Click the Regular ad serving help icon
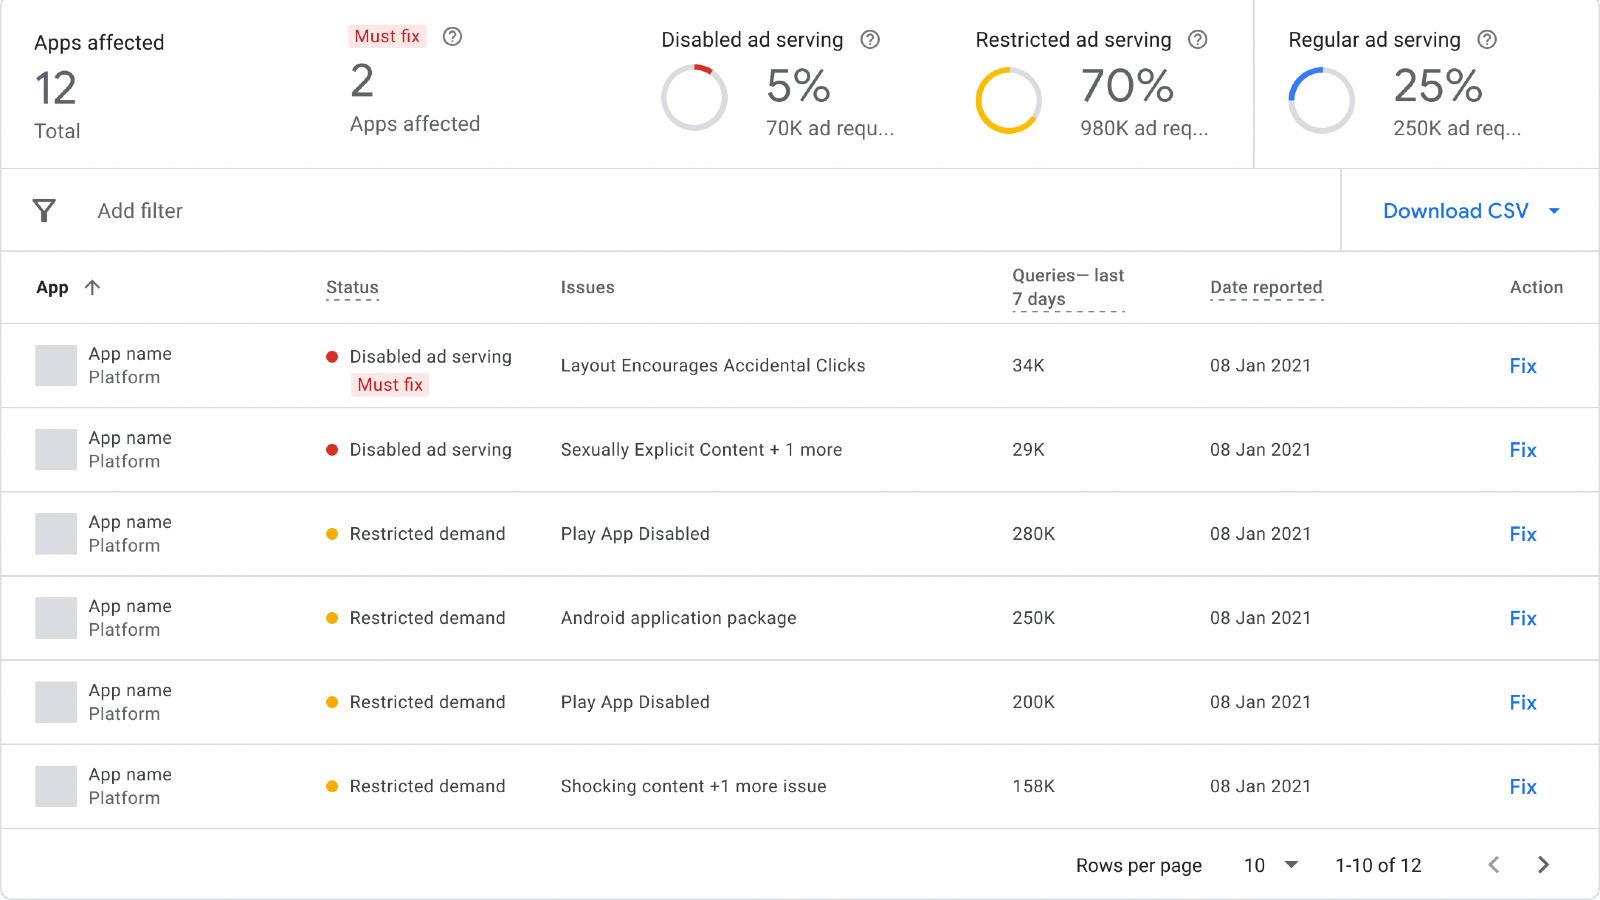The height and width of the screenshot is (900, 1600). pos(1487,40)
